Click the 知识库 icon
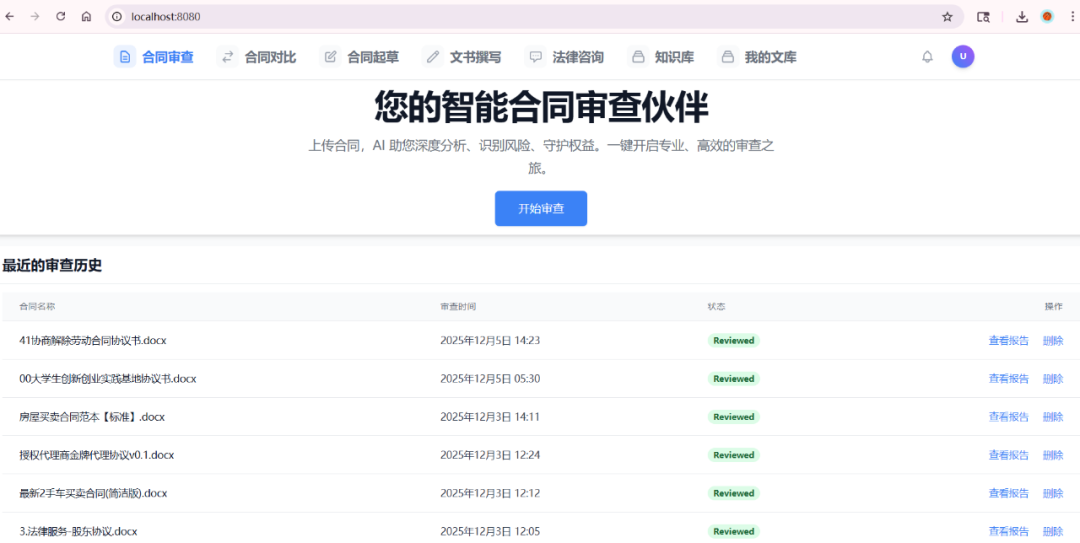This screenshot has width=1080, height=543. coord(638,57)
